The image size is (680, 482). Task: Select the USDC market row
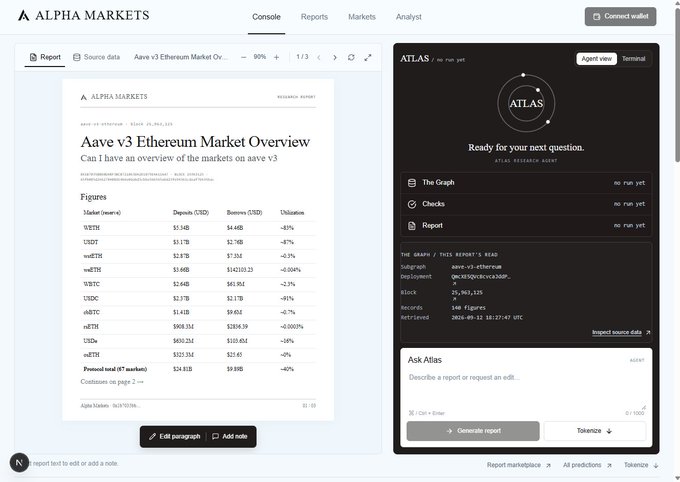click(198, 298)
